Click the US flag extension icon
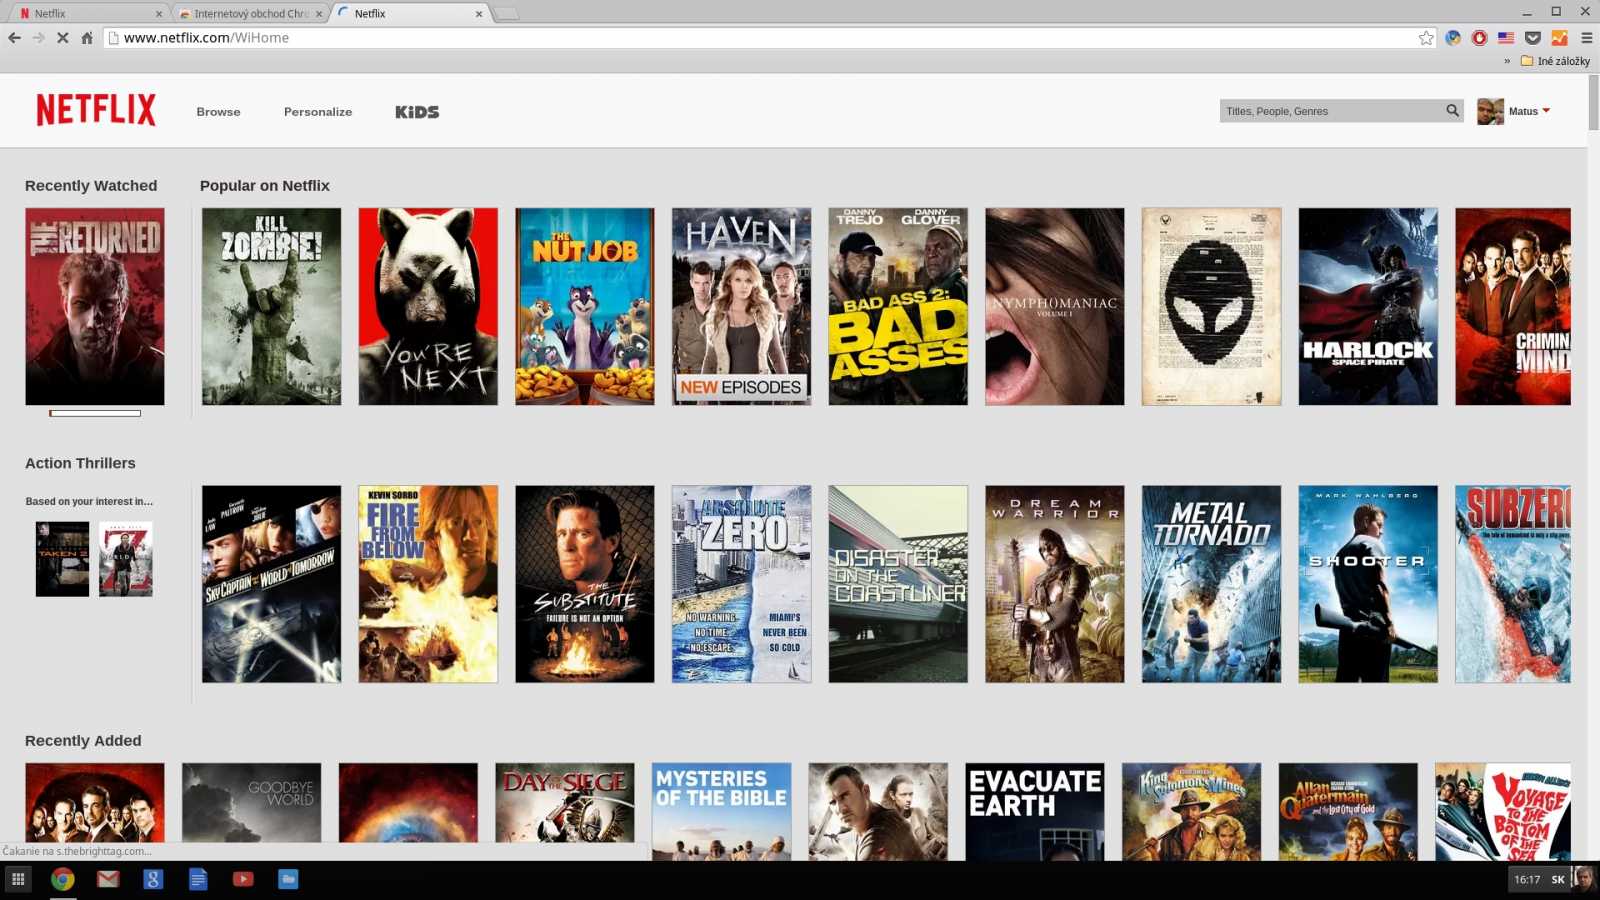1600x900 pixels. [x=1506, y=38]
